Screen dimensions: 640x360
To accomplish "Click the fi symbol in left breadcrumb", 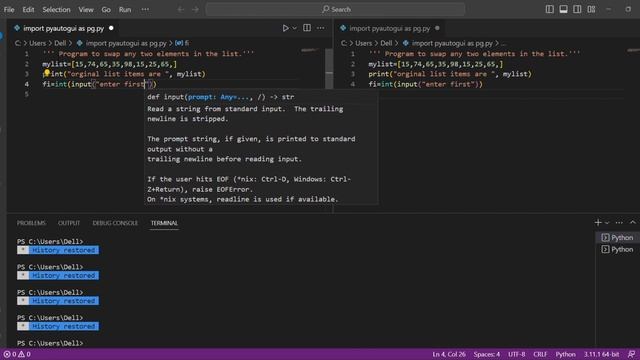I will (x=182, y=43).
